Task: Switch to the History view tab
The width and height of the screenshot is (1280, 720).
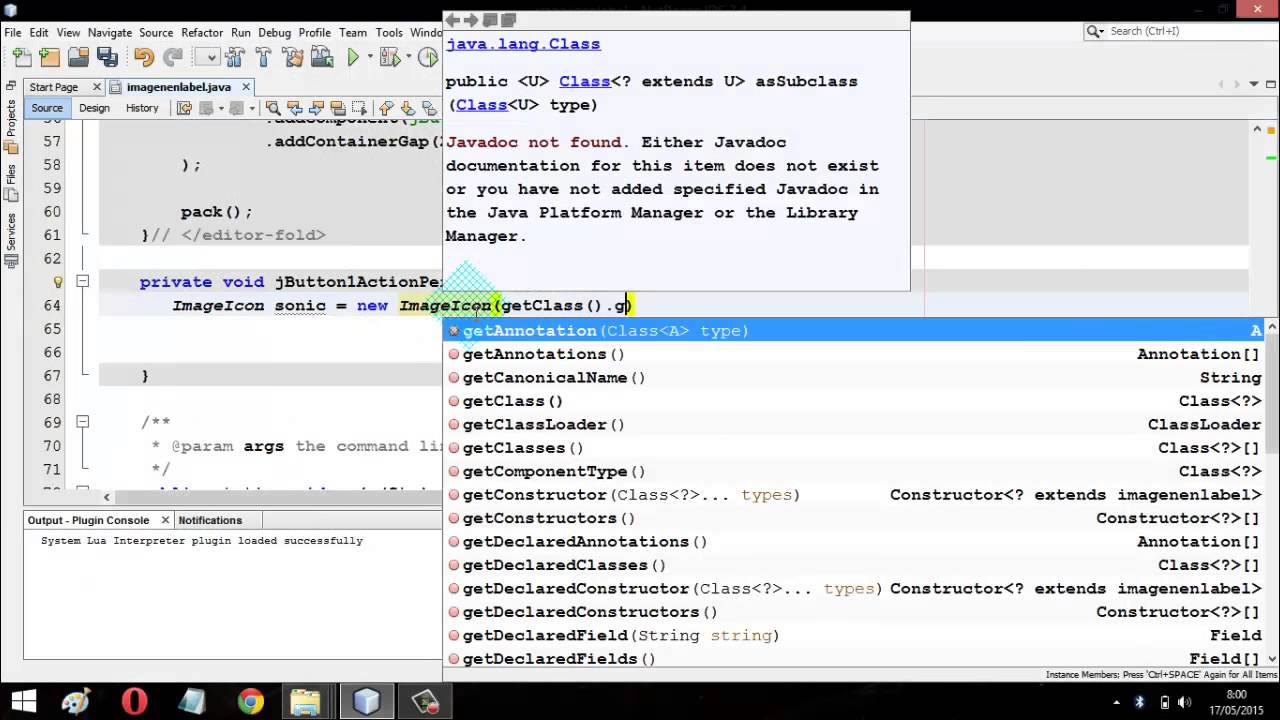Action: 142,108
